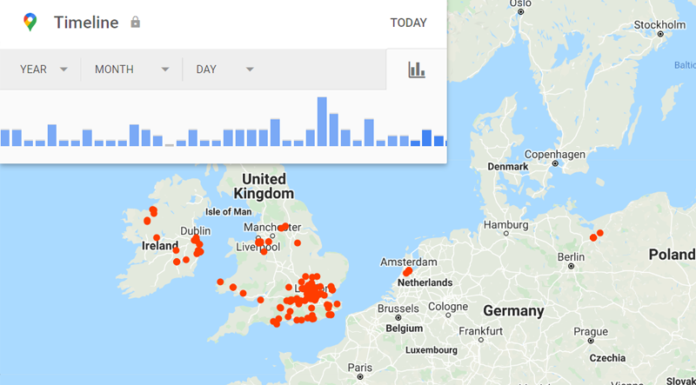This screenshot has height=385, width=696.
Task: Click the Stockholm city marker
Action: [x=660, y=34]
